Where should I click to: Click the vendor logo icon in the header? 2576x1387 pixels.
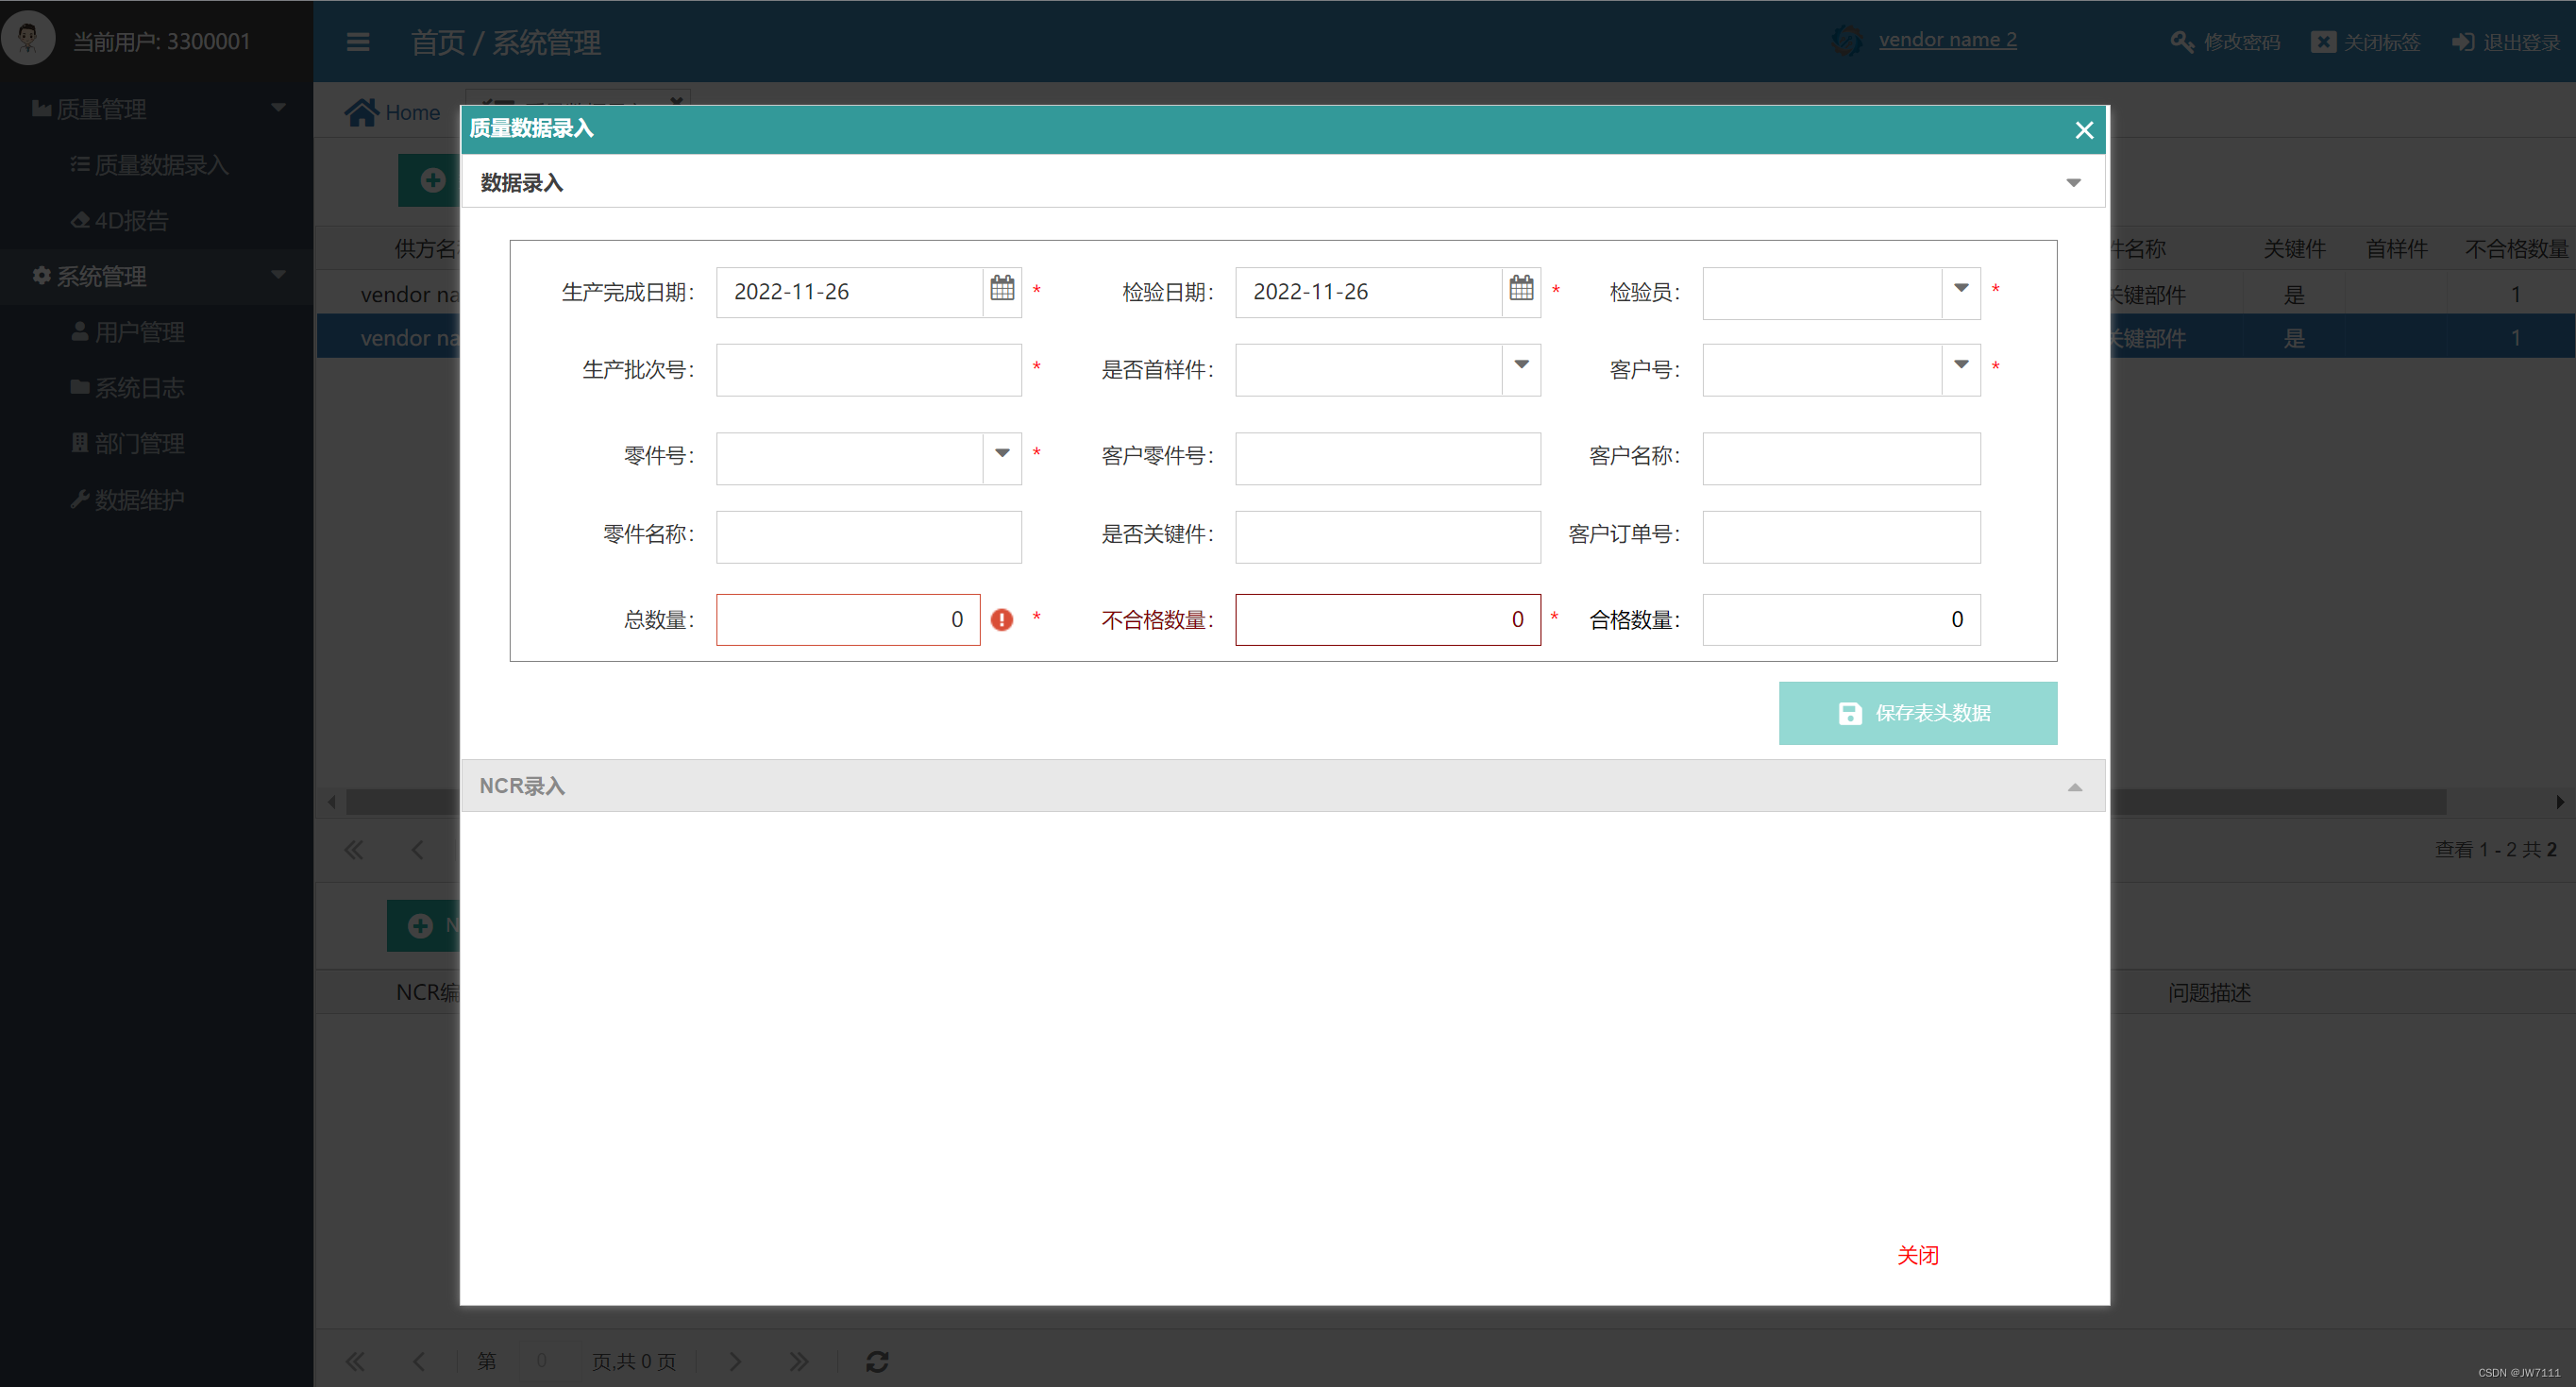click(x=1846, y=40)
